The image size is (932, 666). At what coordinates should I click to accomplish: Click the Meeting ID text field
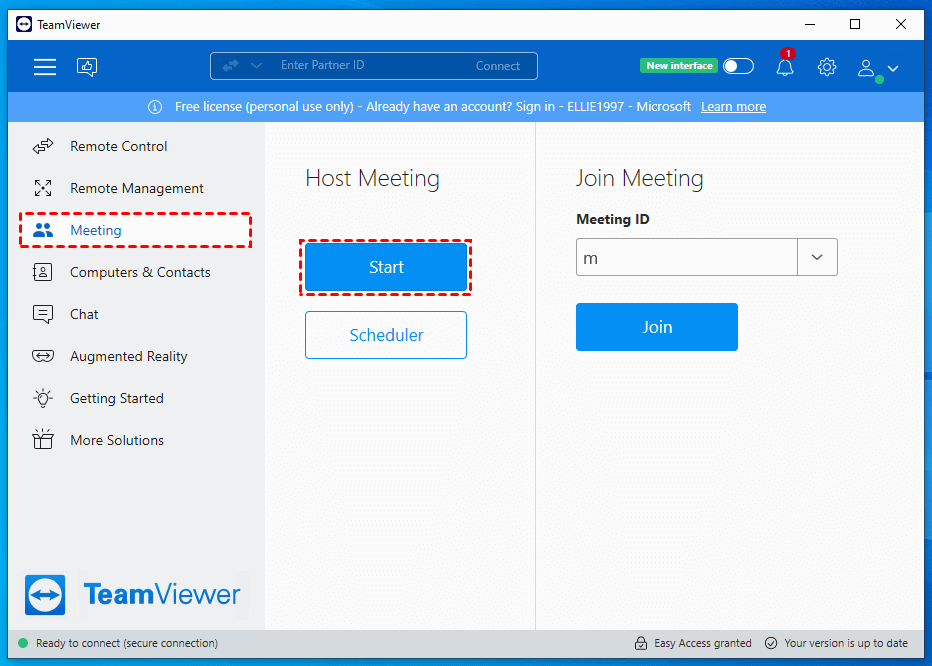pyautogui.click(x=686, y=258)
